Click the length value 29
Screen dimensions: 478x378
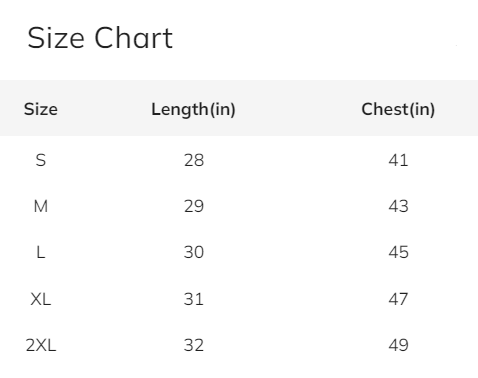click(194, 206)
